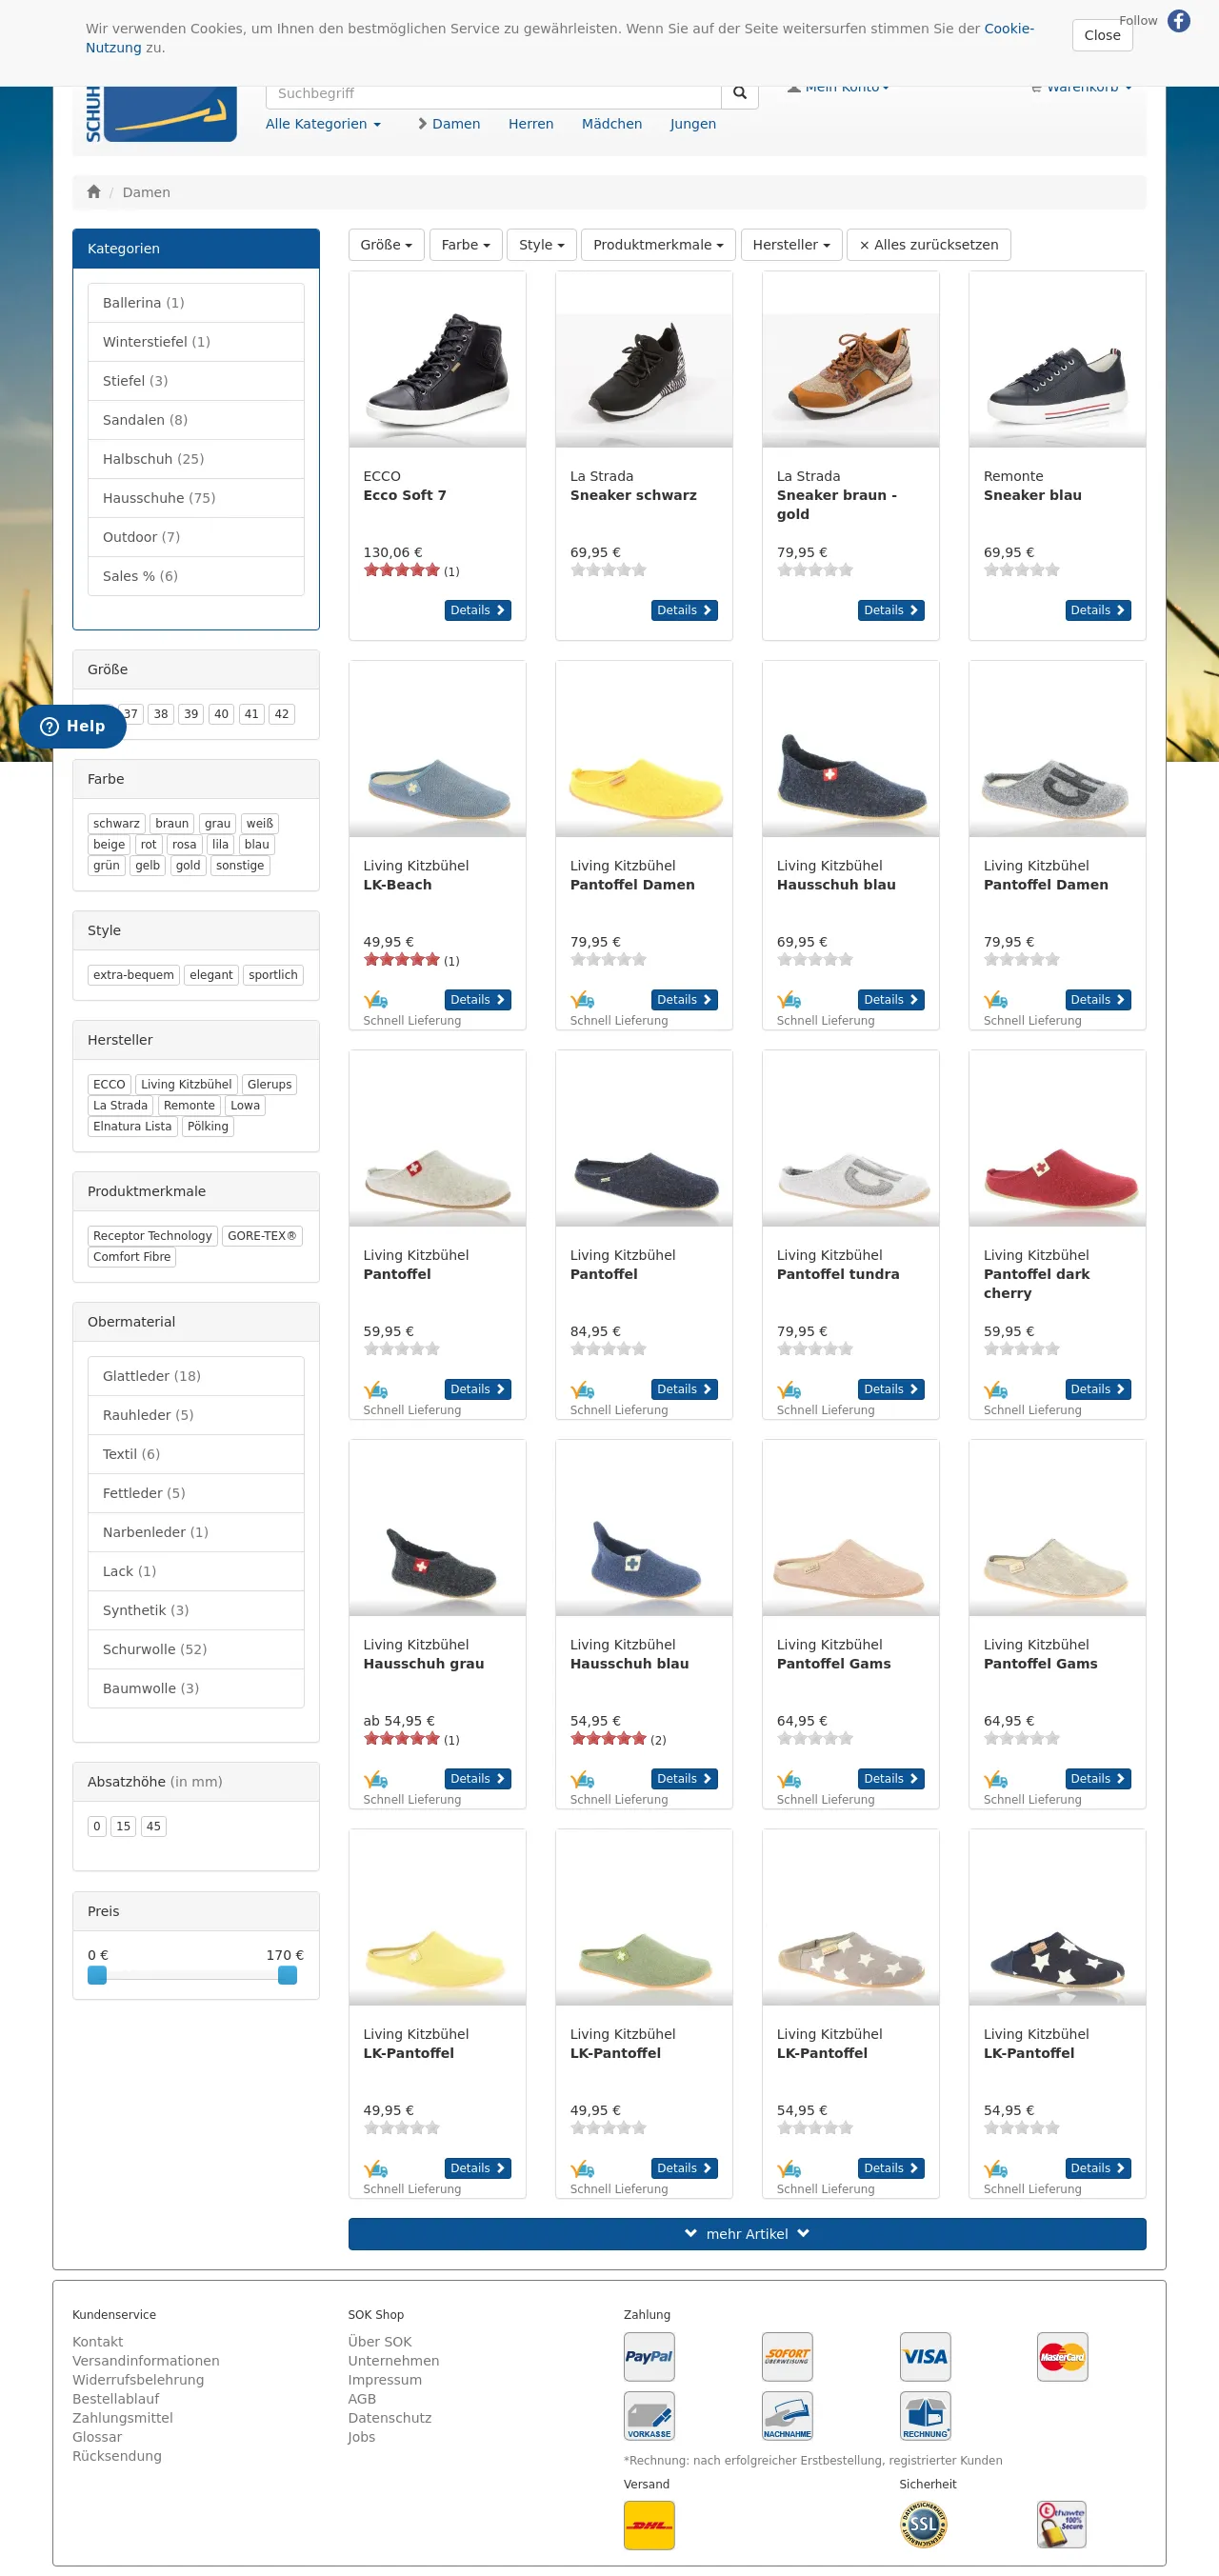Viewport: 1219px width, 2576px height.
Task: Click the SSL security seal
Action: point(924,2524)
